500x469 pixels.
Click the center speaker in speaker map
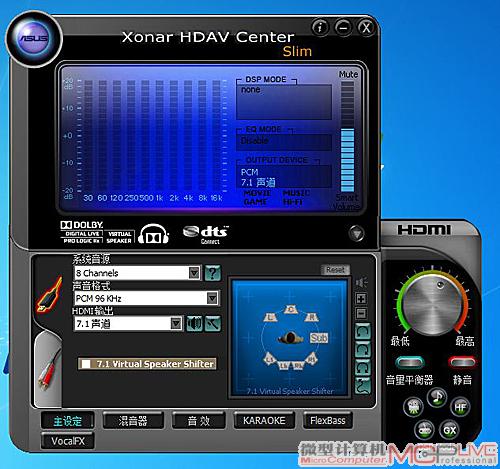click(290, 309)
